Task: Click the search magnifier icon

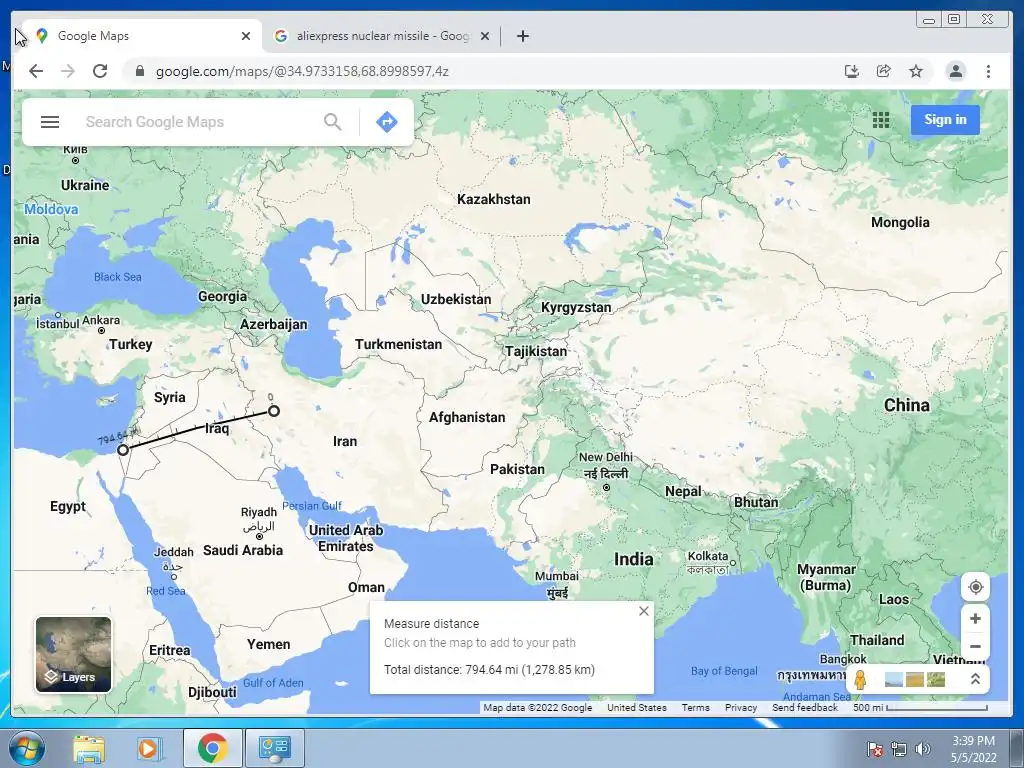Action: [332, 121]
